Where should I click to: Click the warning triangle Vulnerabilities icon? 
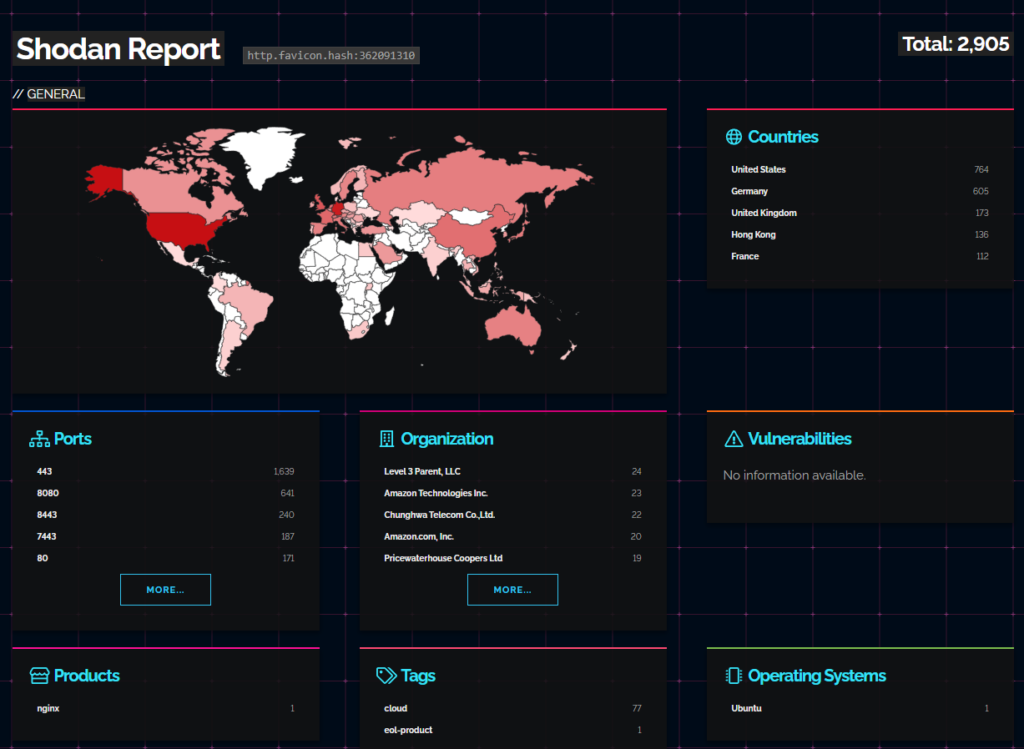tap(733, 439)
